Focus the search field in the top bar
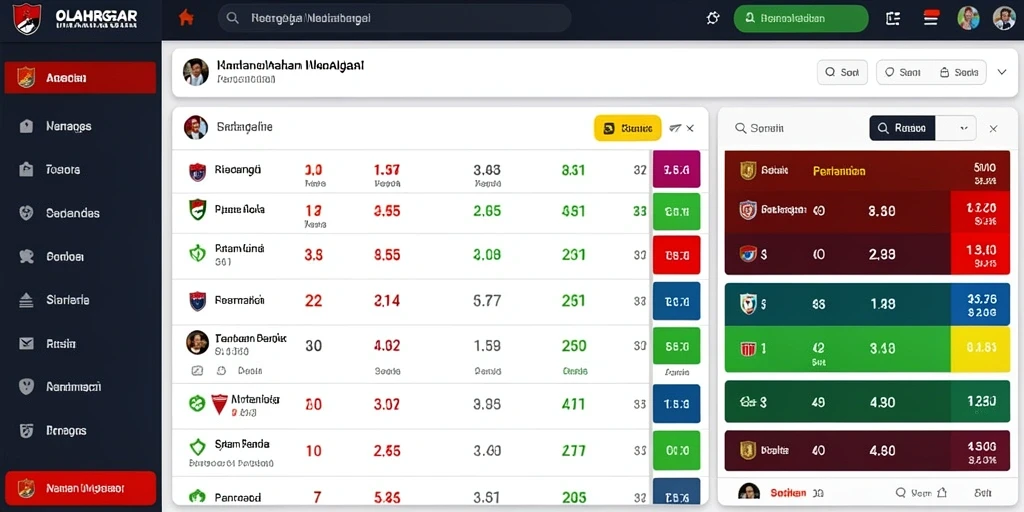 tap(394, 18)
